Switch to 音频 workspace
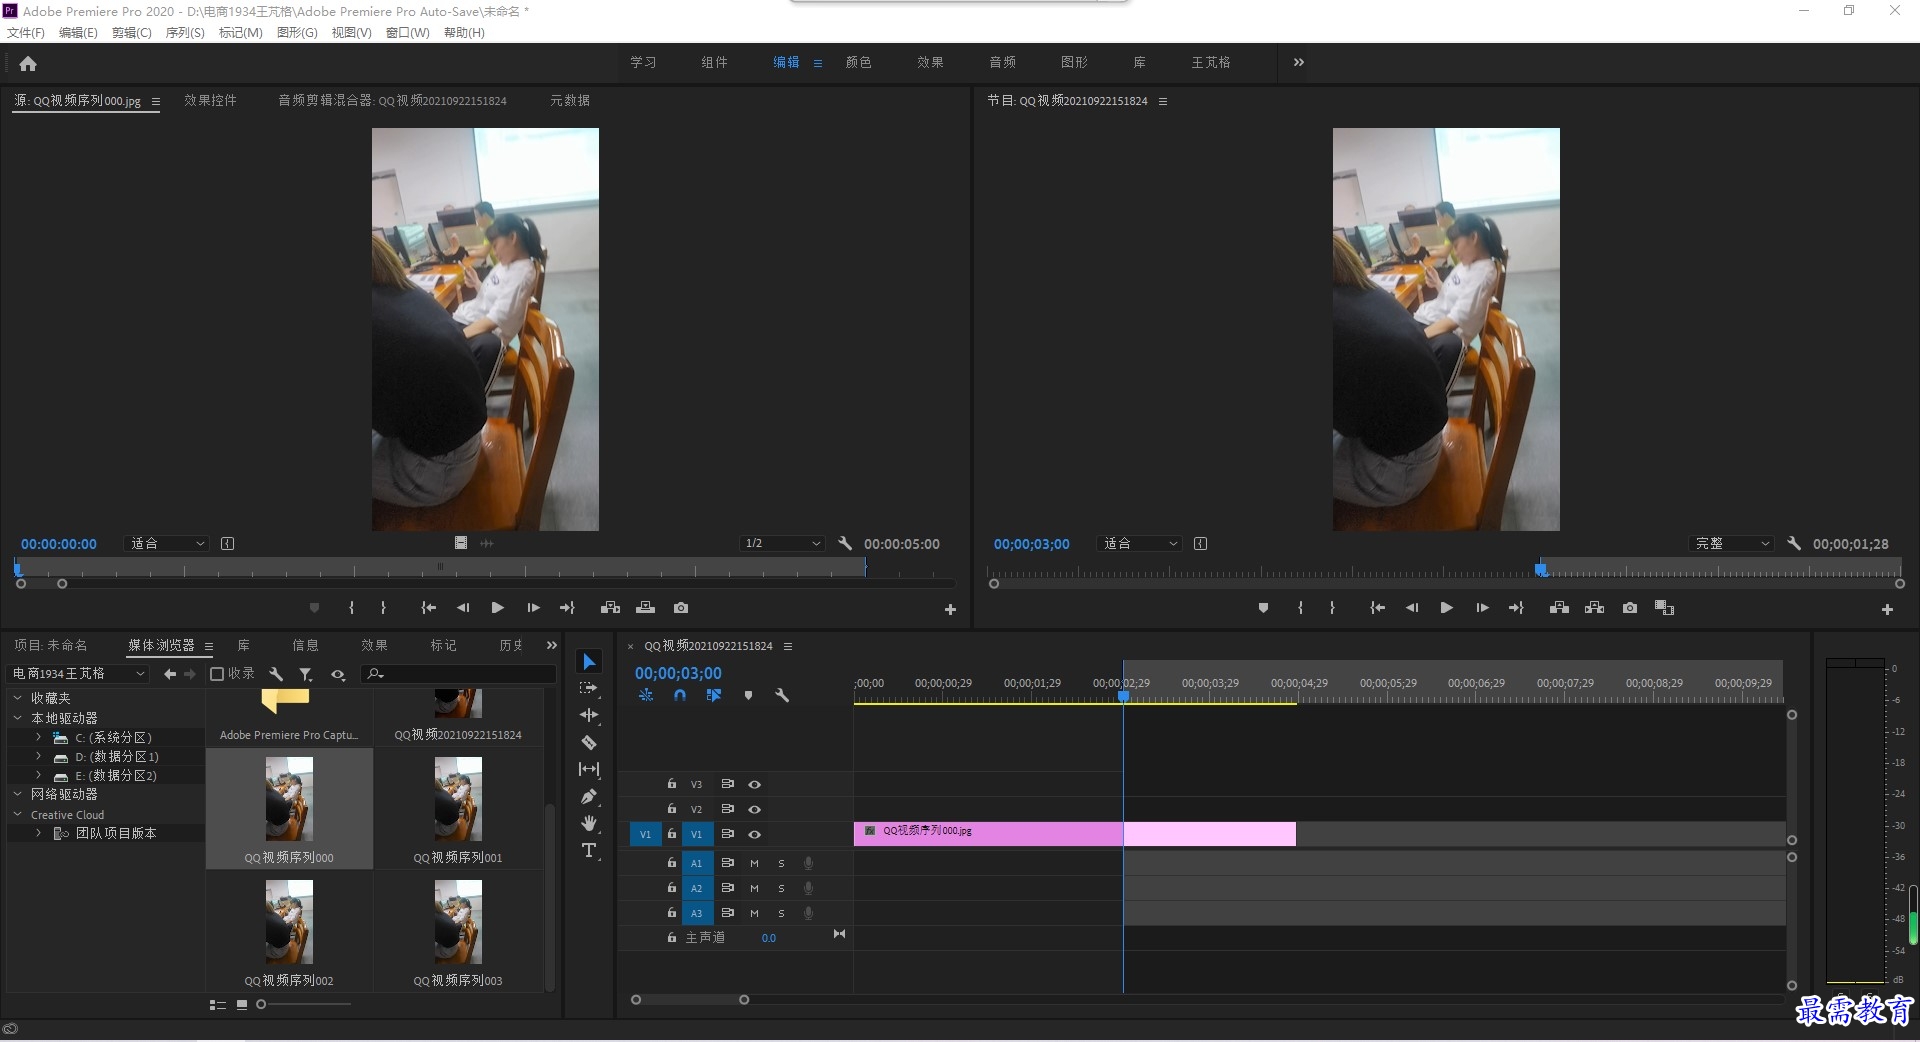Screen dimensions: 1920x1042 click(1002, 62)
